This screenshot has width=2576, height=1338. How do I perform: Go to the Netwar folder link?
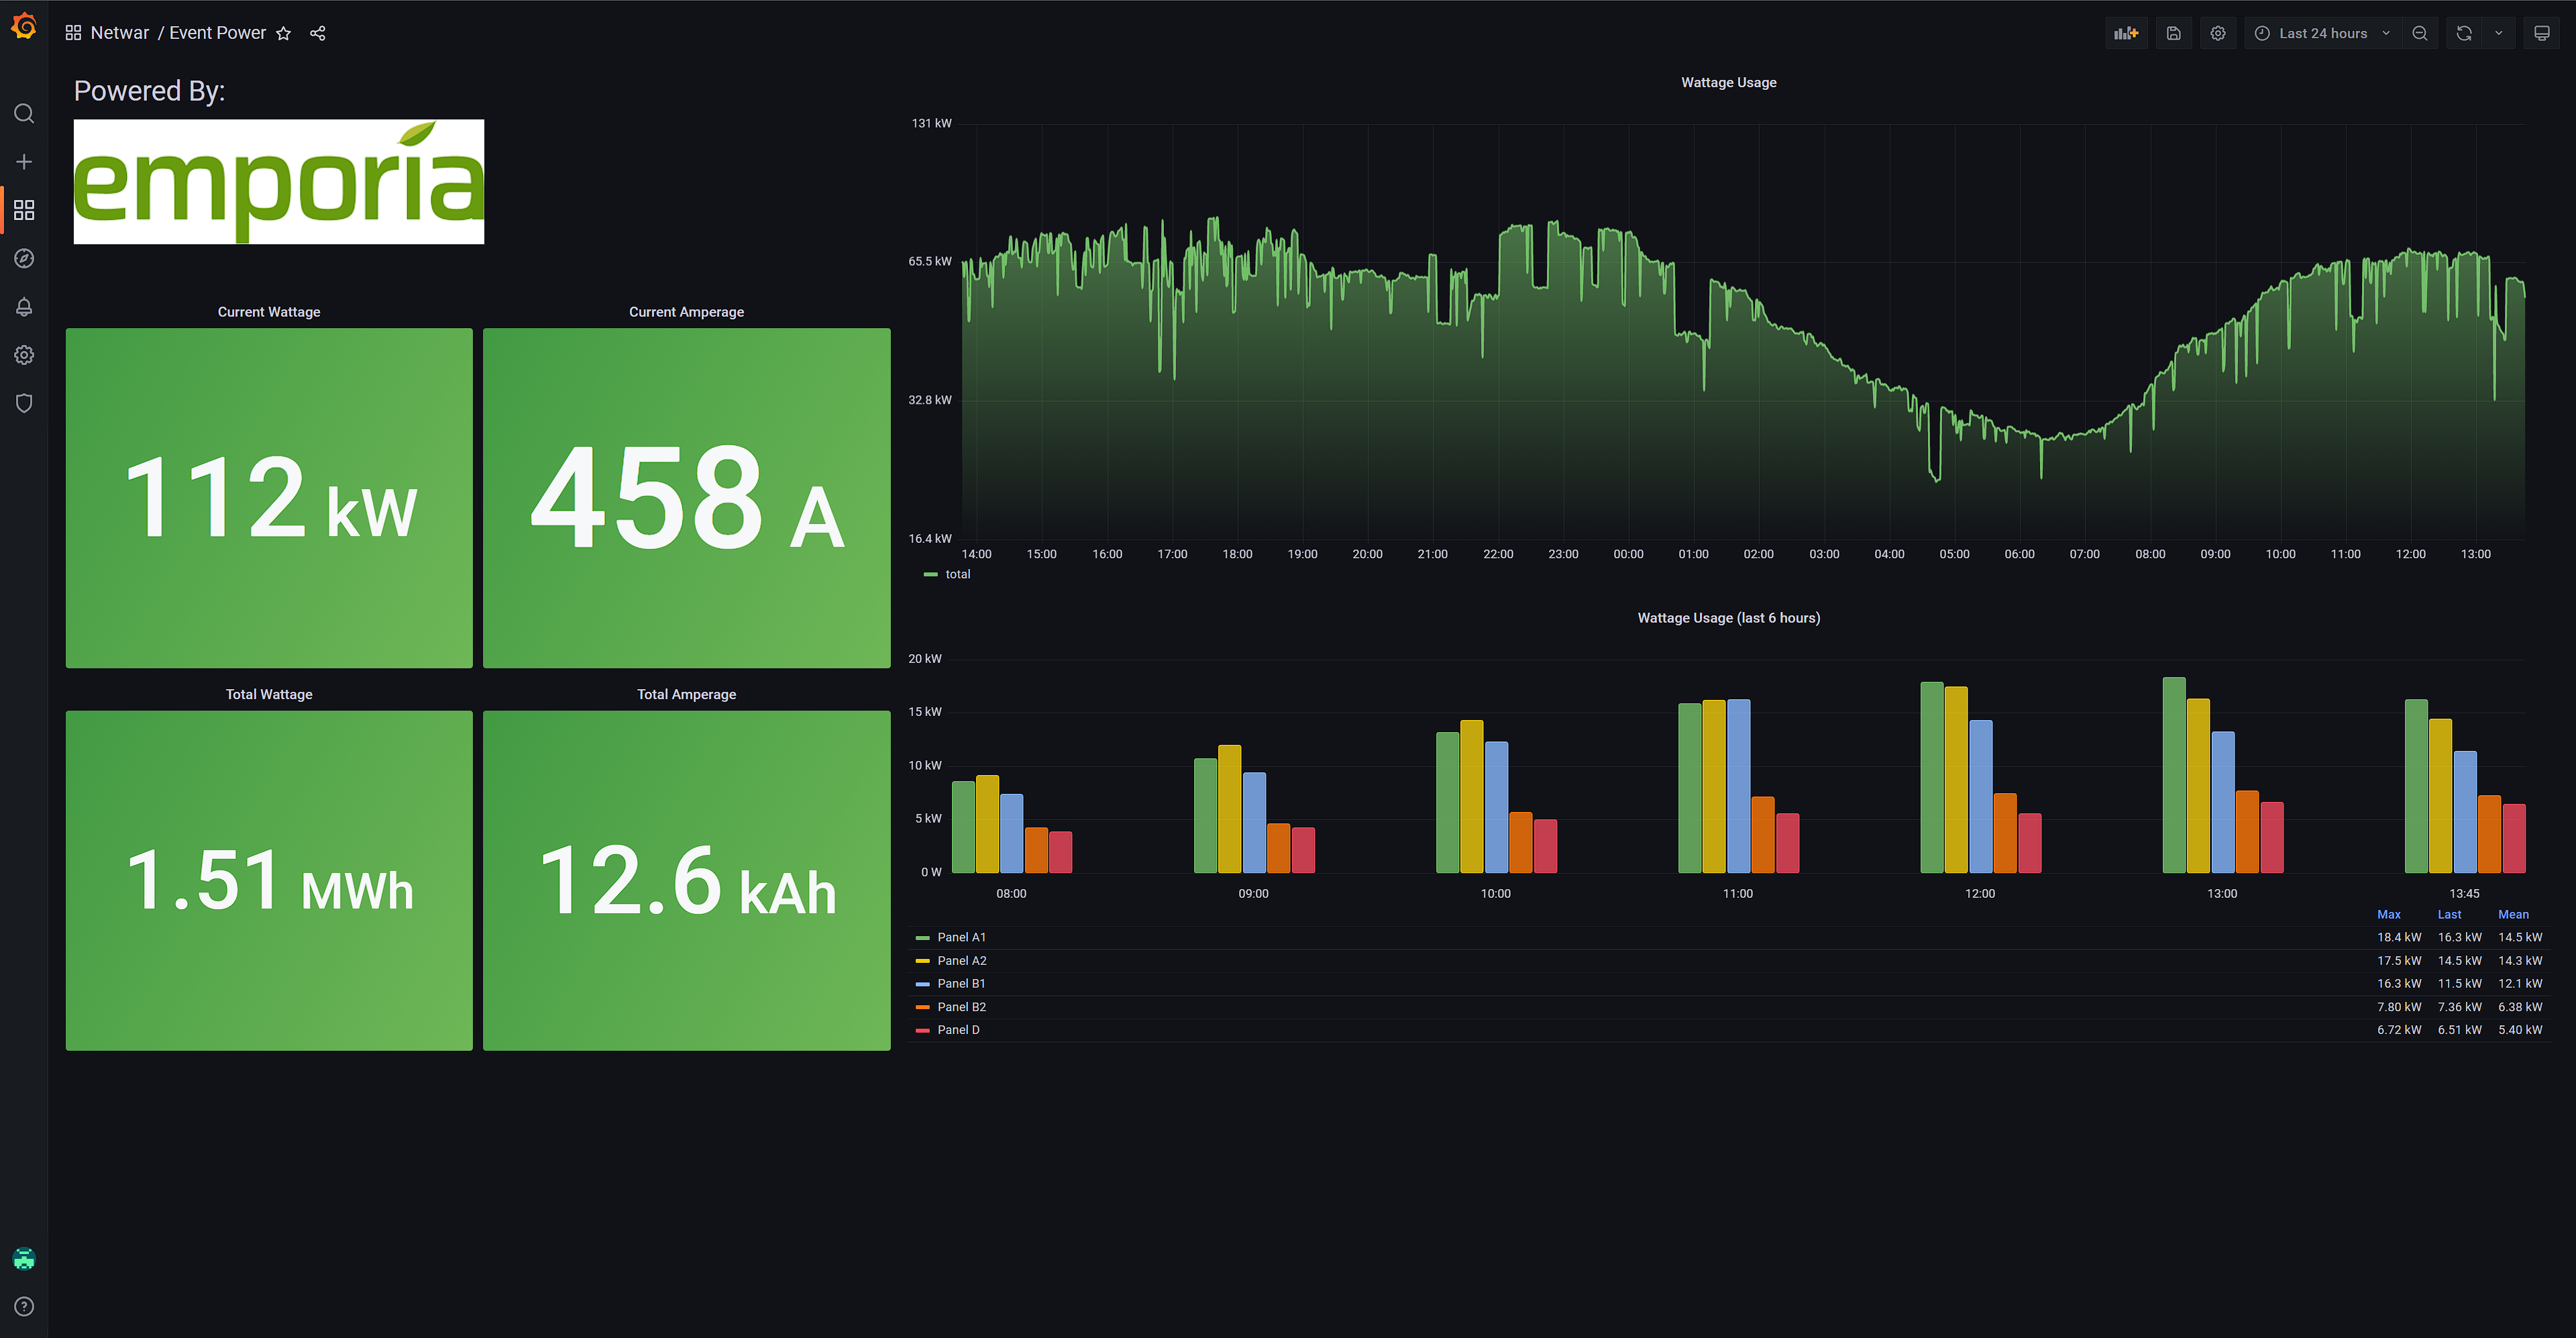tap(119, 33)
